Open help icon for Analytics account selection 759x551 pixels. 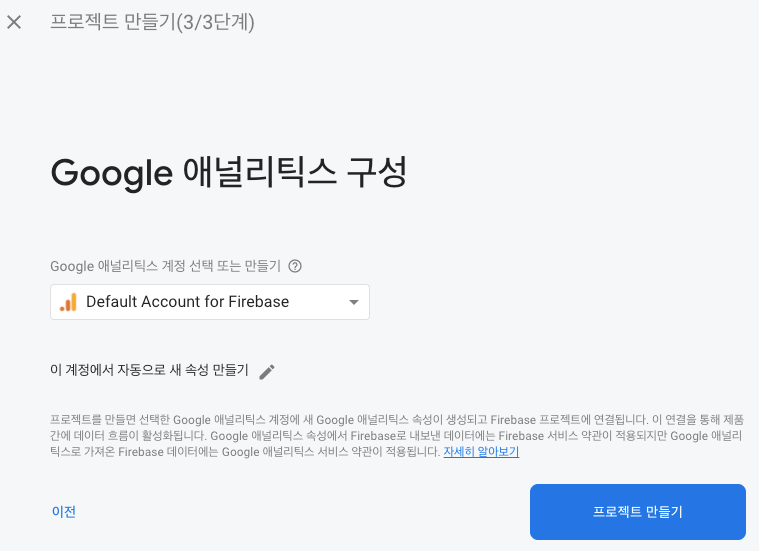tap(295, 266)
